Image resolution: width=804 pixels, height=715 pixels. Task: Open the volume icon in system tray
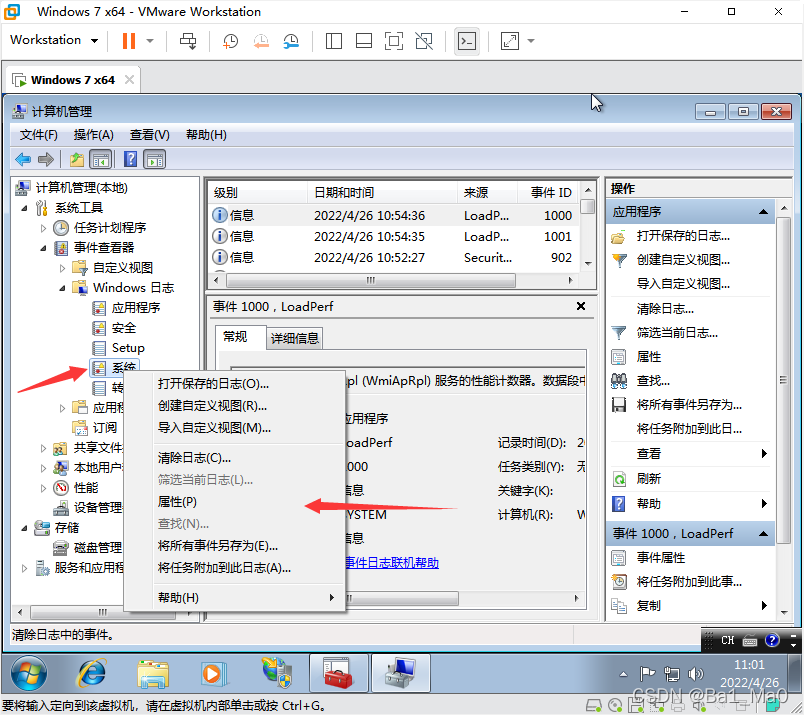pos(695,673)
